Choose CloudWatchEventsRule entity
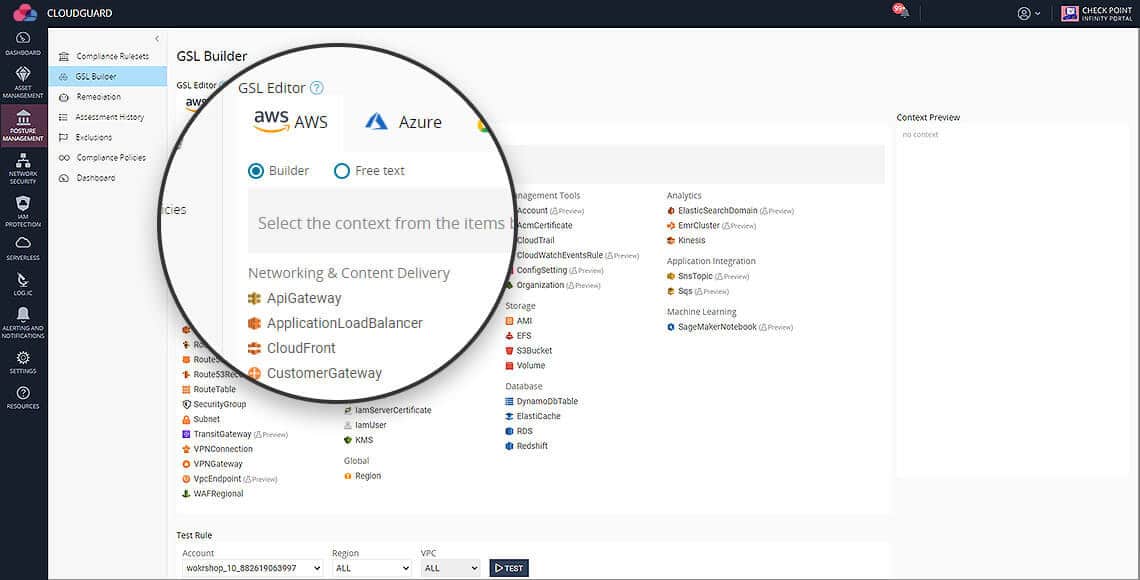1140x580 pixels. tap(560, 255)
